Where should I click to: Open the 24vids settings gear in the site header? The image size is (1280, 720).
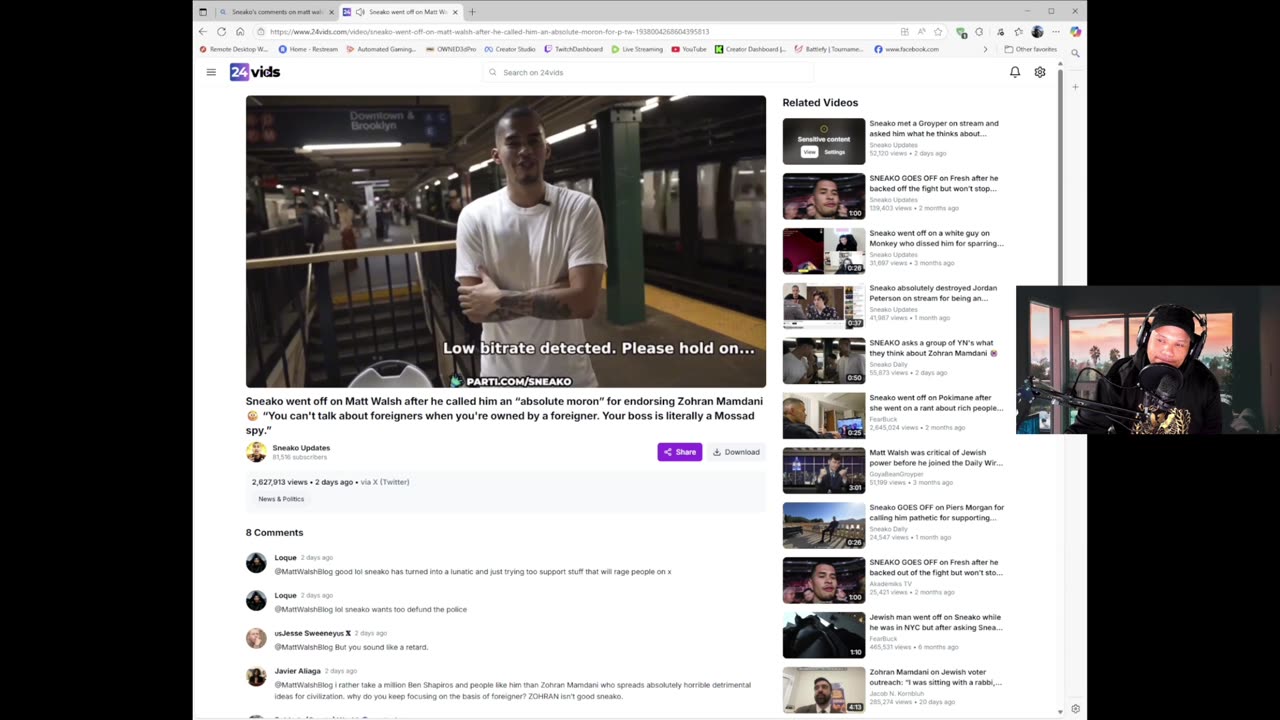(1040, 72)
